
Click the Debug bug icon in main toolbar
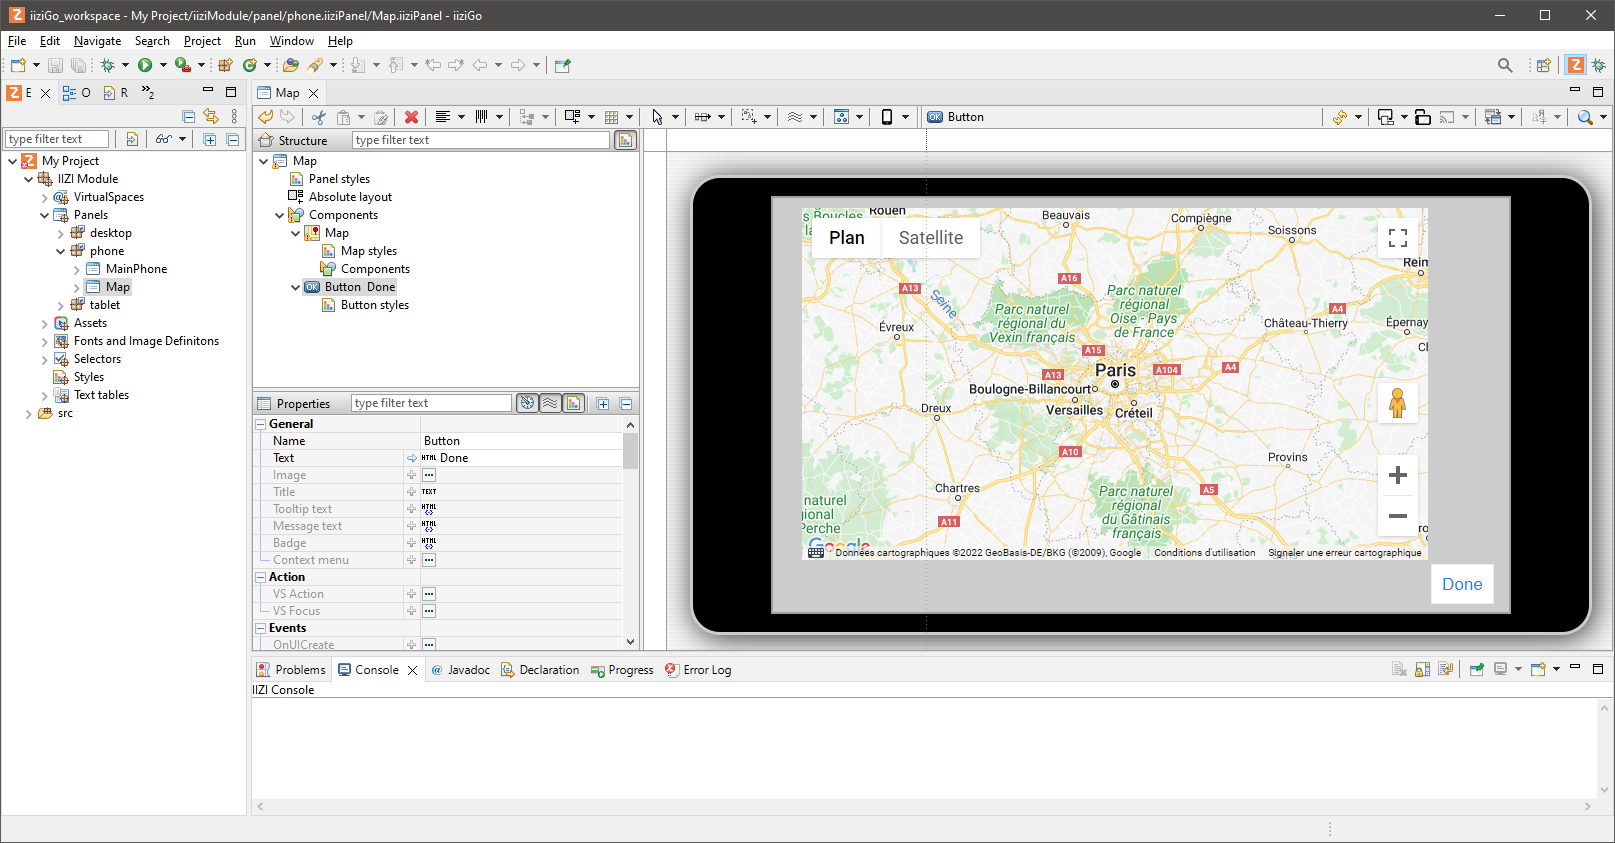pos(107,65)
